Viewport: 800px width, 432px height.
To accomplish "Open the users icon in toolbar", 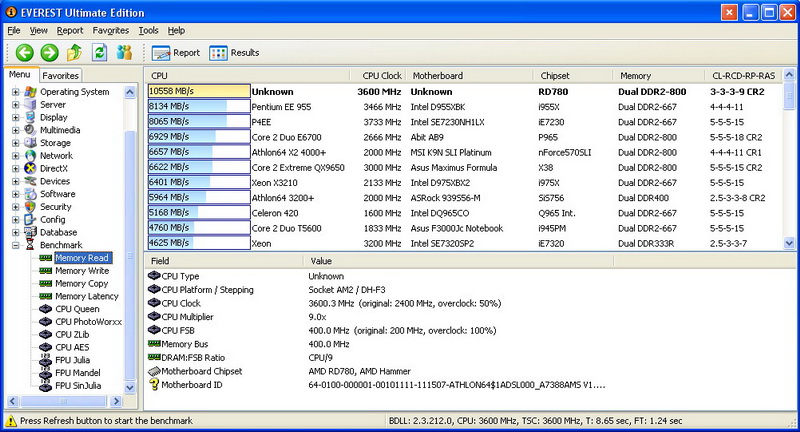I will coord(124,52).
